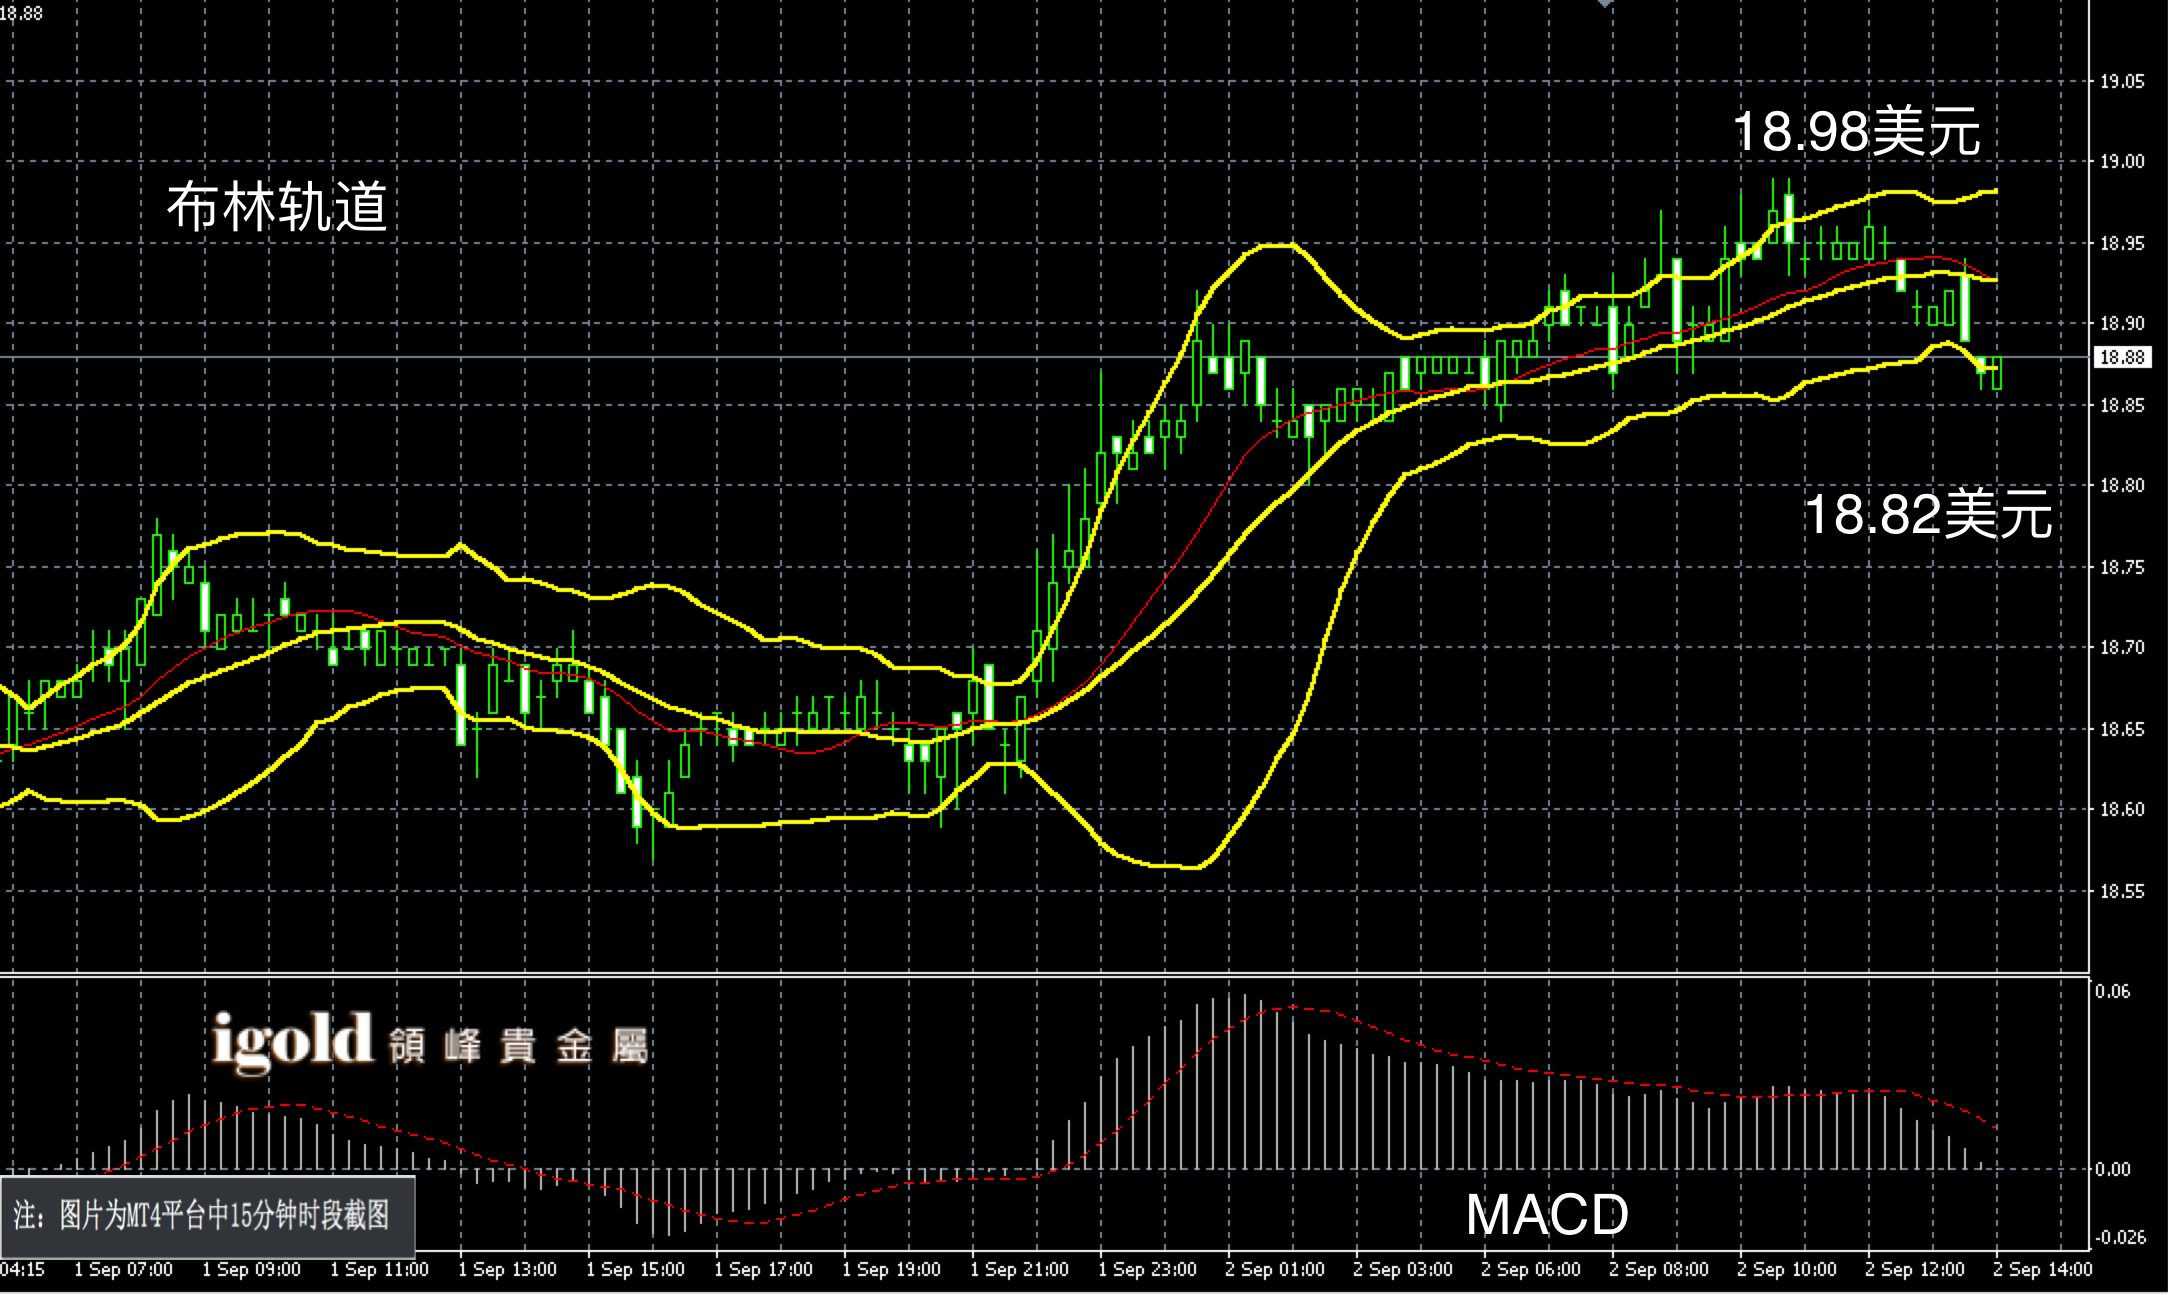Image resolution: width=2168 pixels, height=1294 pixels.
Task: Click the MT4 15-minute note box
Action: [207, 1216]
